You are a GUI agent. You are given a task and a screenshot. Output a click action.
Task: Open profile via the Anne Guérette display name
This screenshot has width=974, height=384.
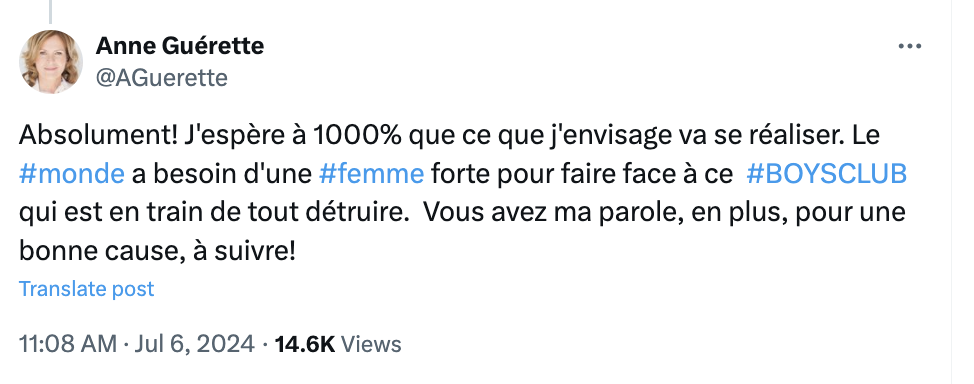point(180,45)
